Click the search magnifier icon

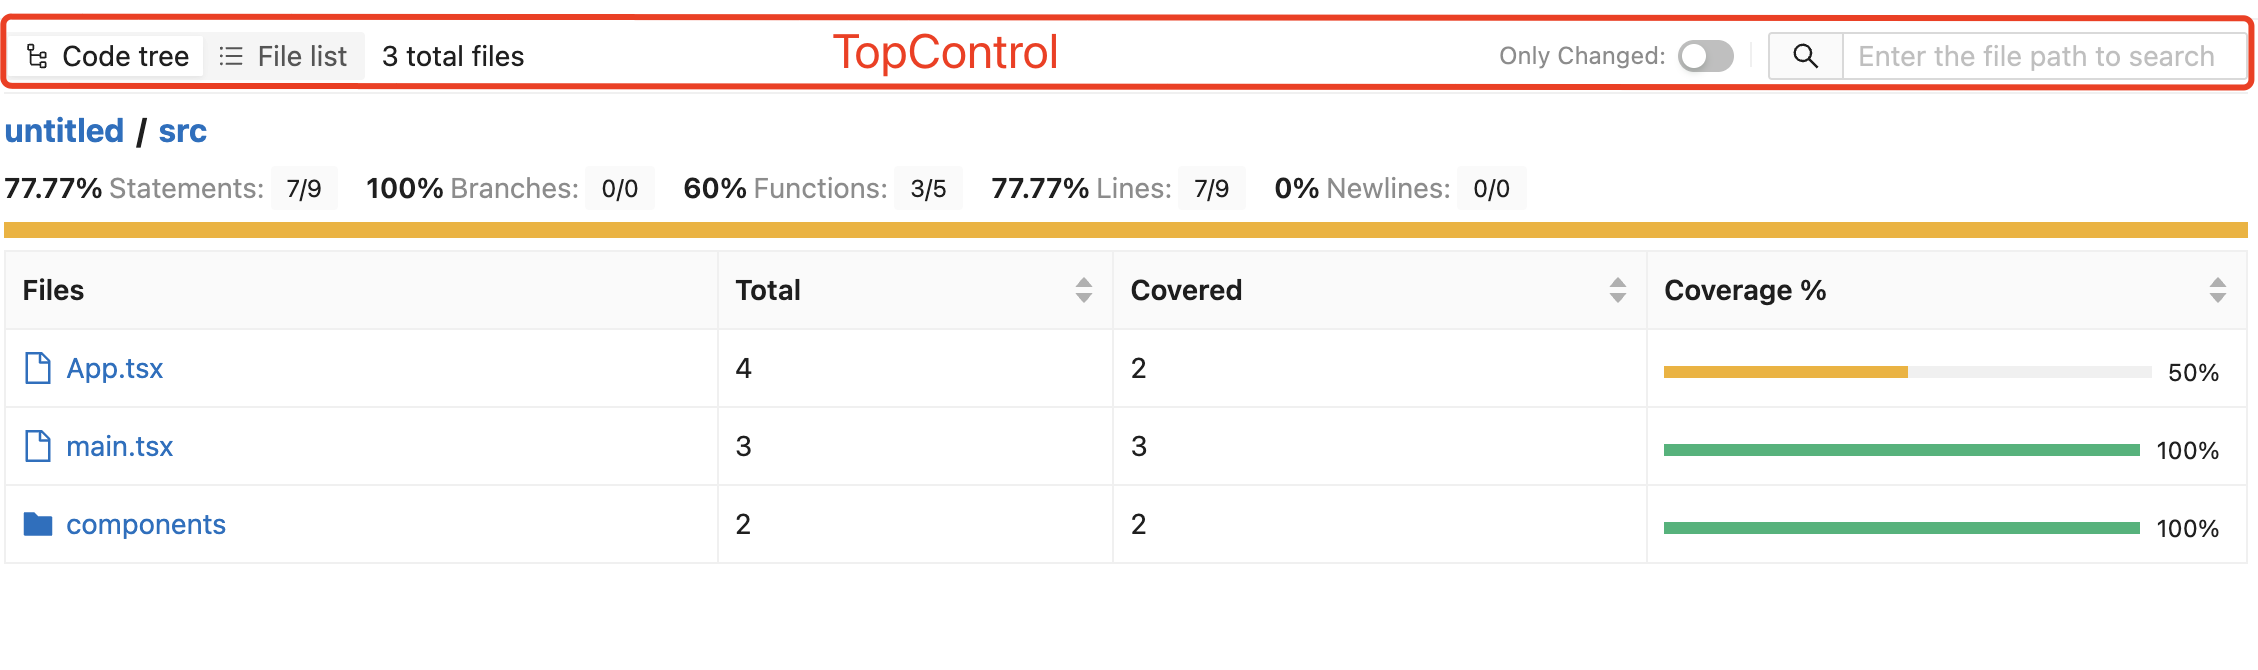point(1805,56)
